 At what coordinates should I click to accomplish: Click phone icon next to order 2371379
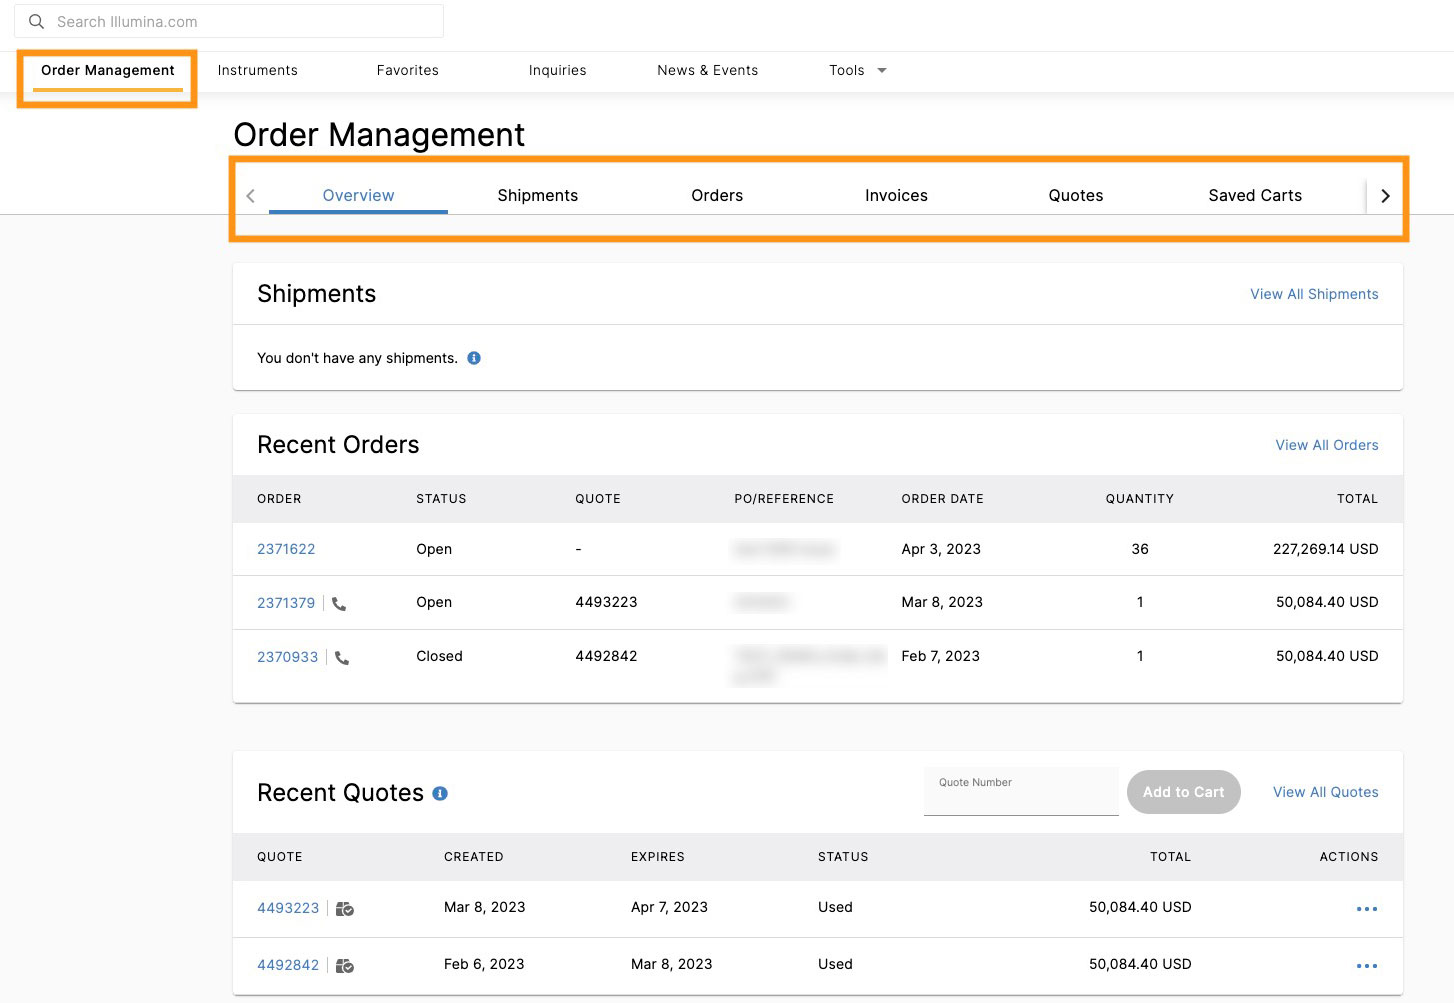[x=339, y=604]
